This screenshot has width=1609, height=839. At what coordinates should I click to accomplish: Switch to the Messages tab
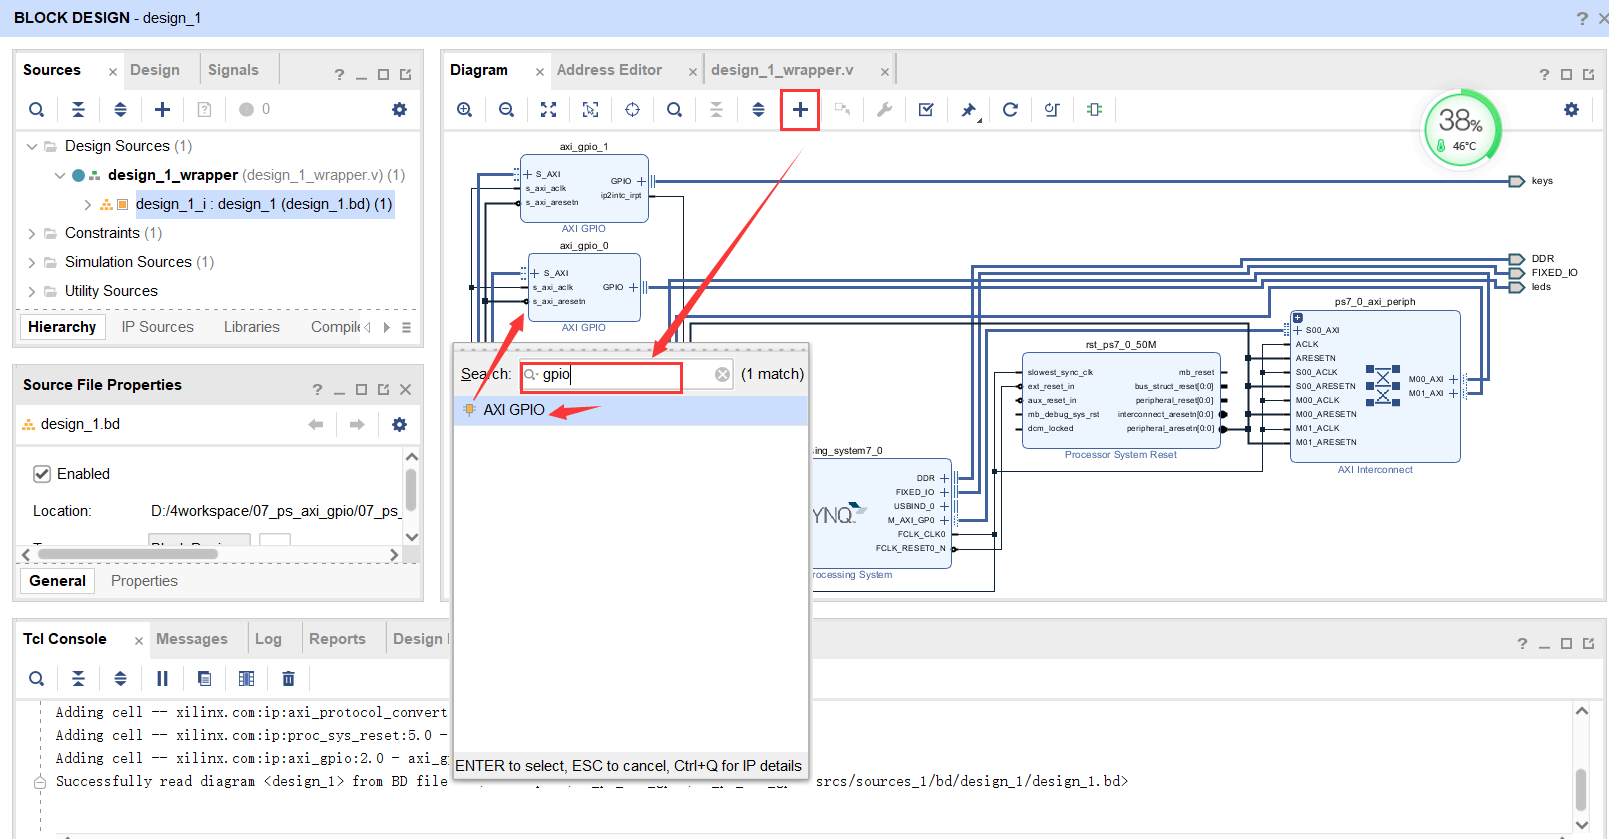192,639
